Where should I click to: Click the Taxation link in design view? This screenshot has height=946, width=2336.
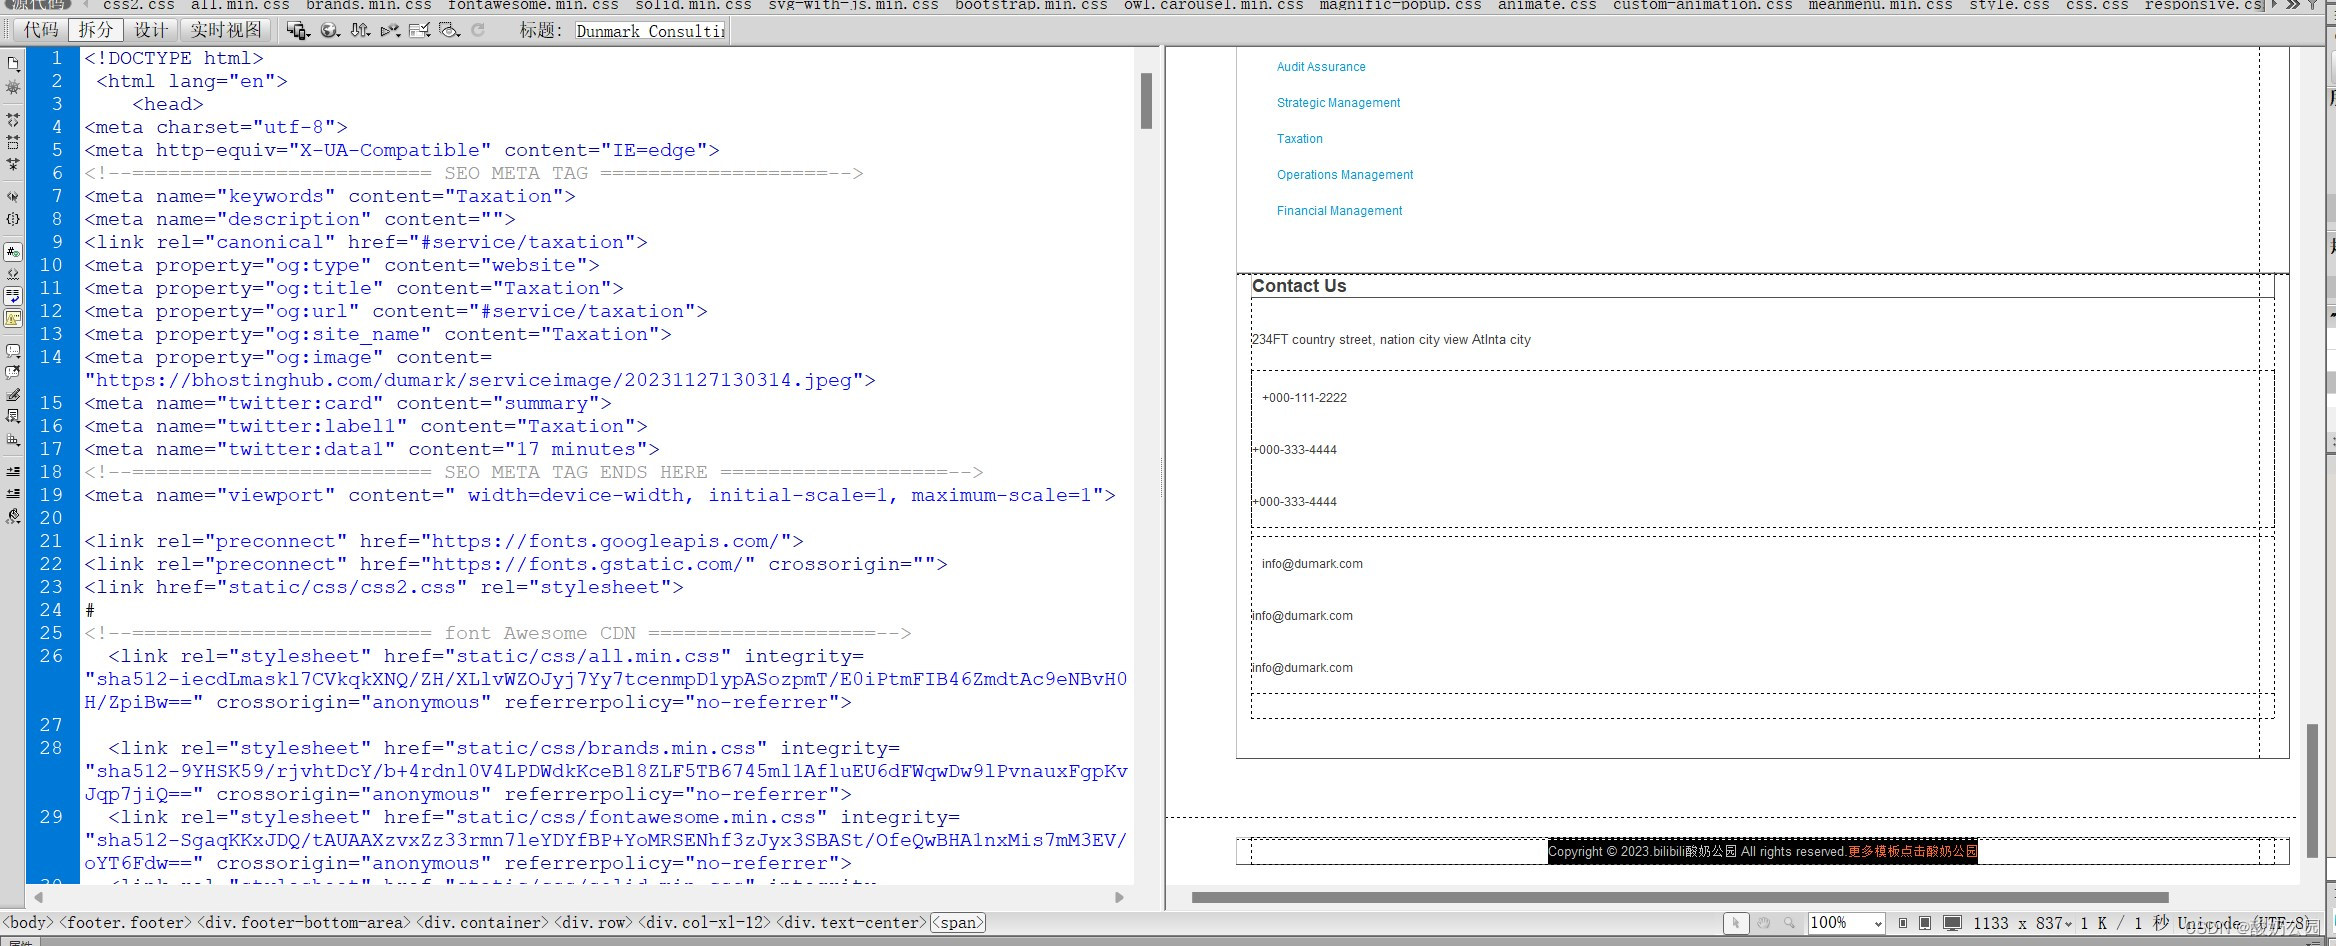tap(1299, 139)
